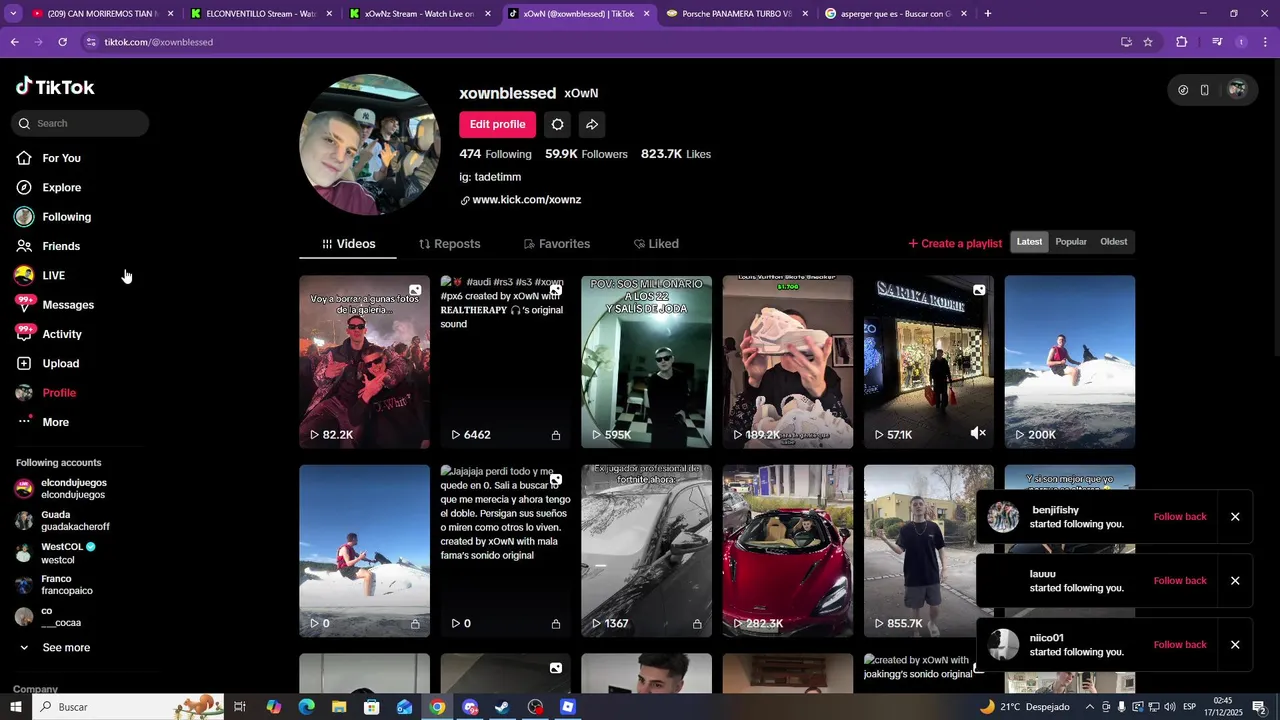Click the TikTok search field
The height and width of the screenshot is (720, 1280).
point(80,124)
